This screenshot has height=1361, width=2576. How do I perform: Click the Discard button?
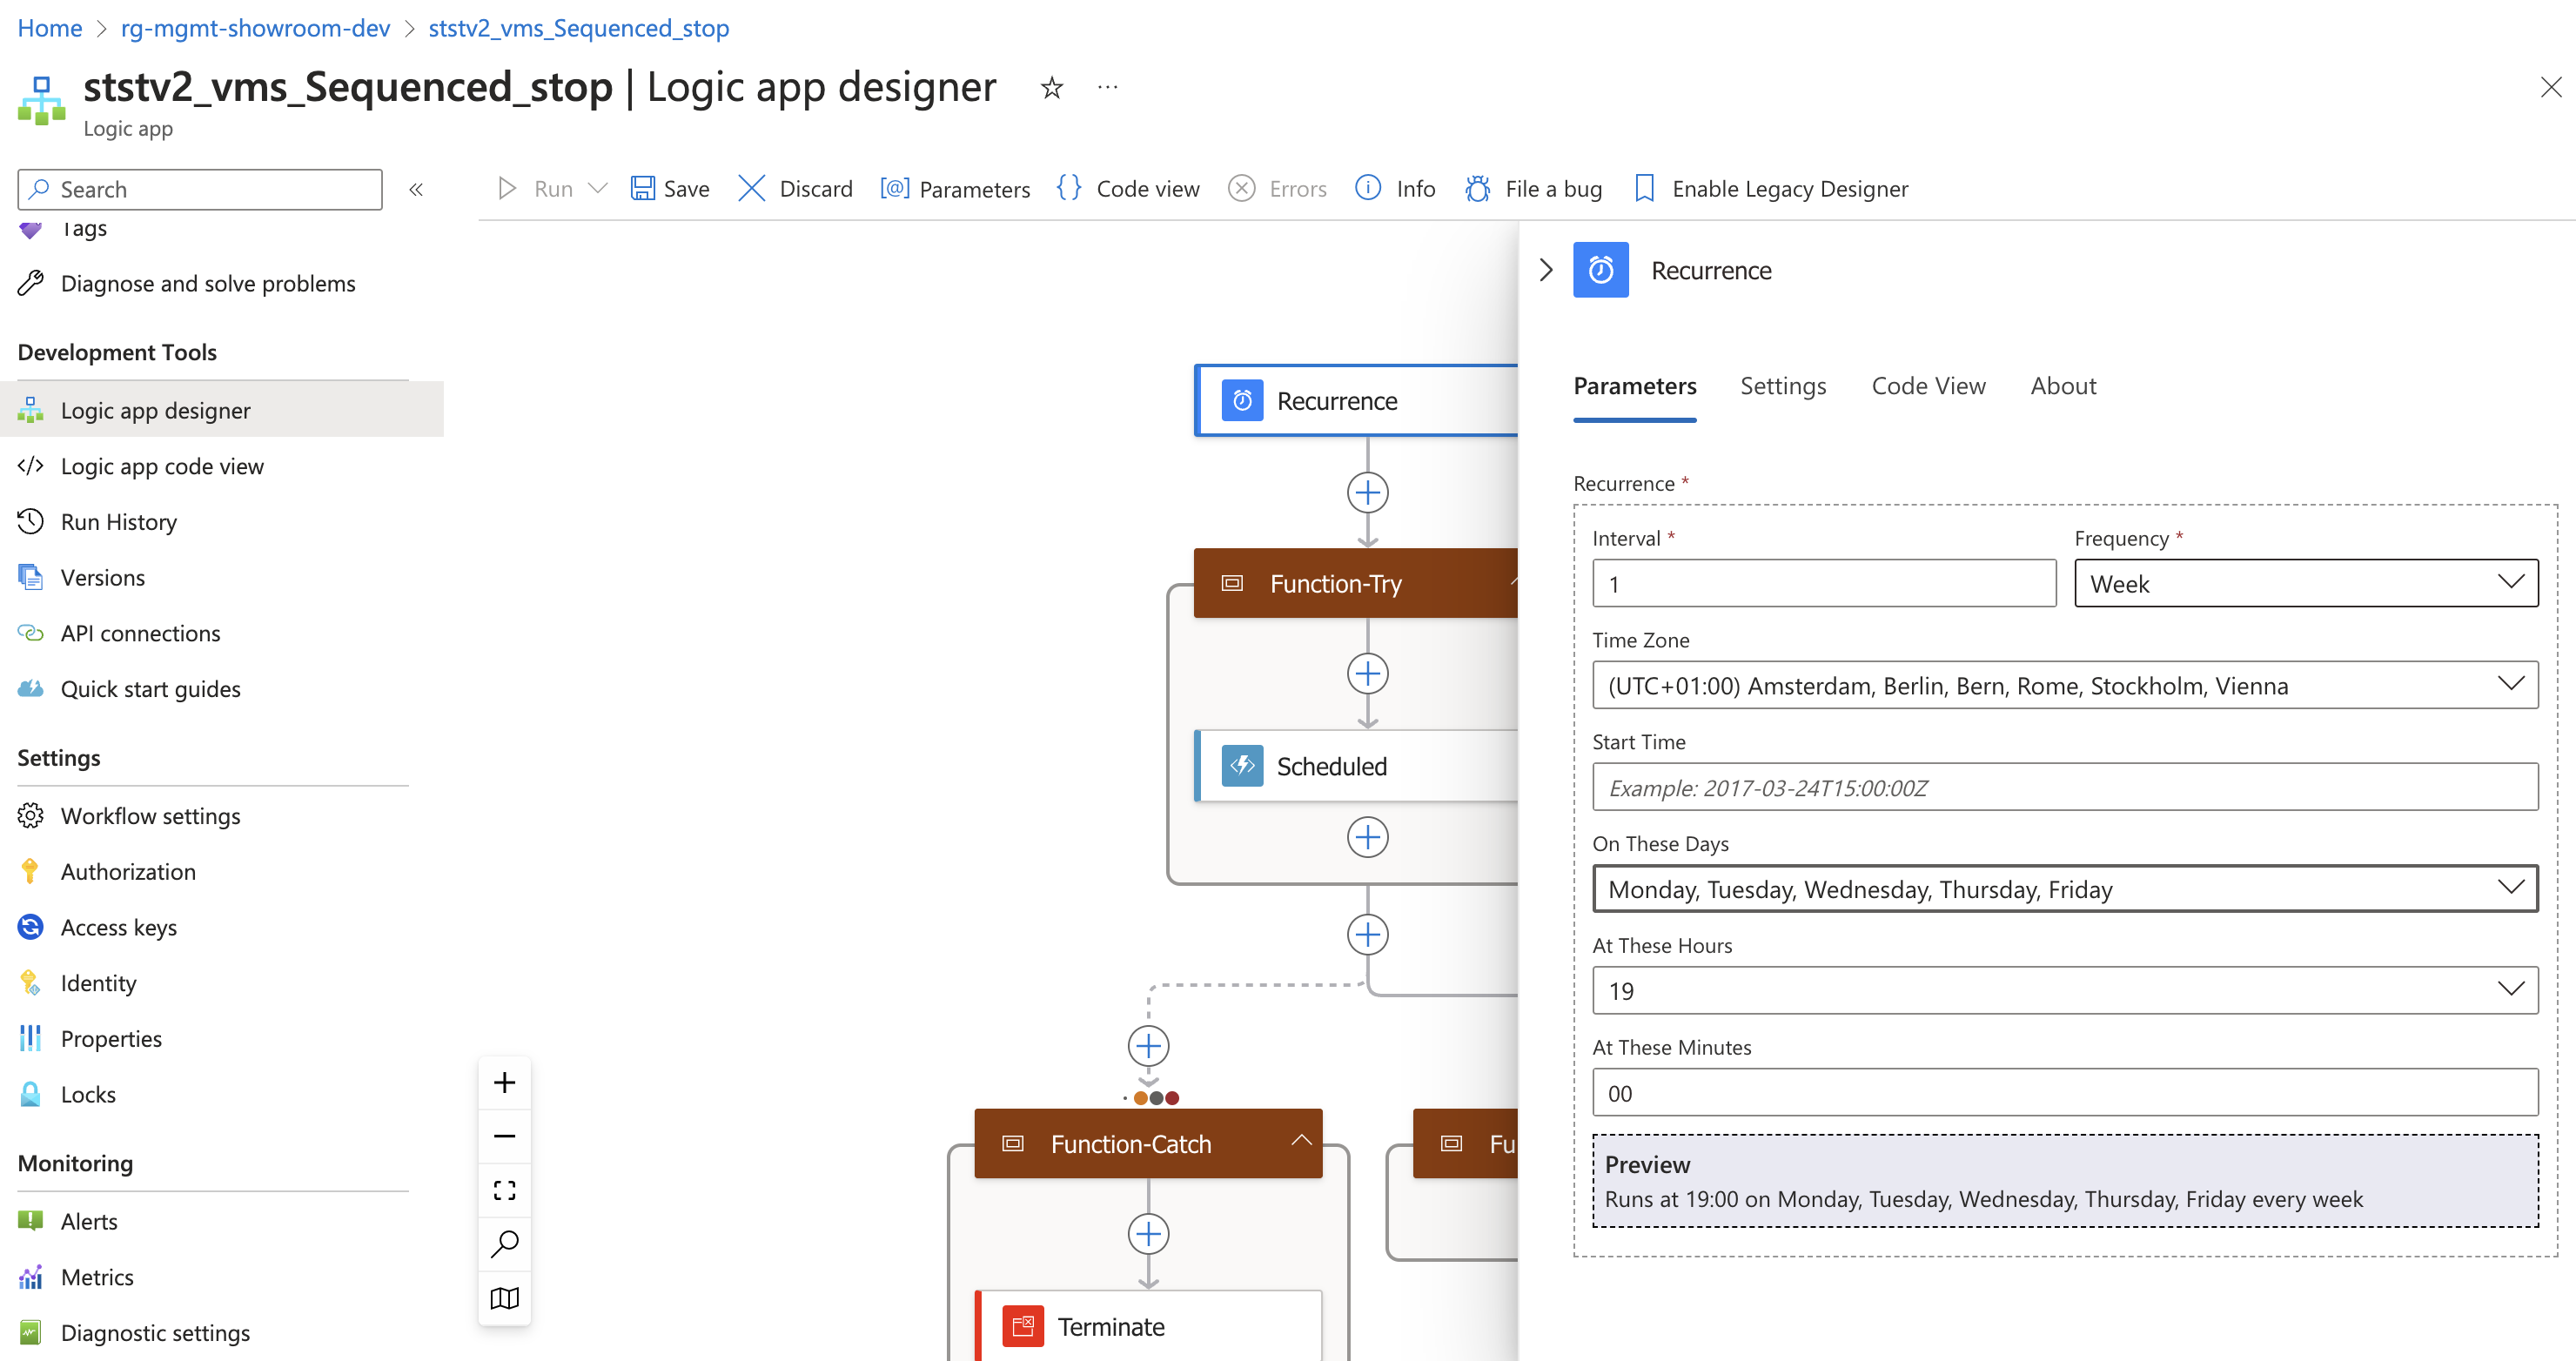(x=797, y=187)
